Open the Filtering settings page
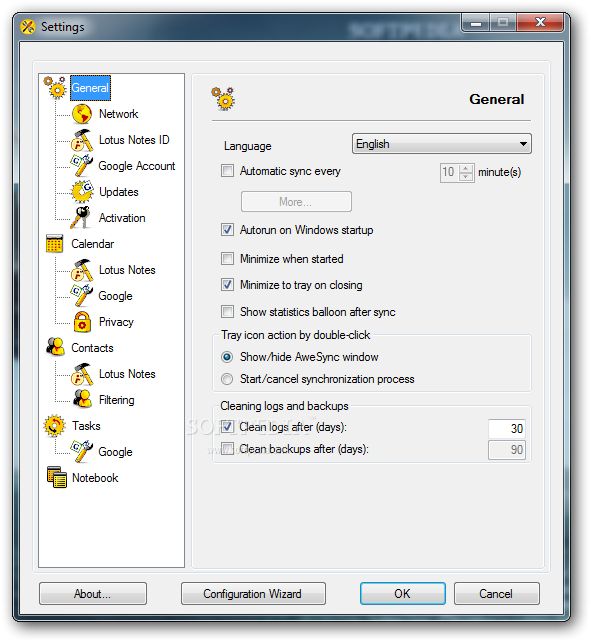 pos(117,400)
